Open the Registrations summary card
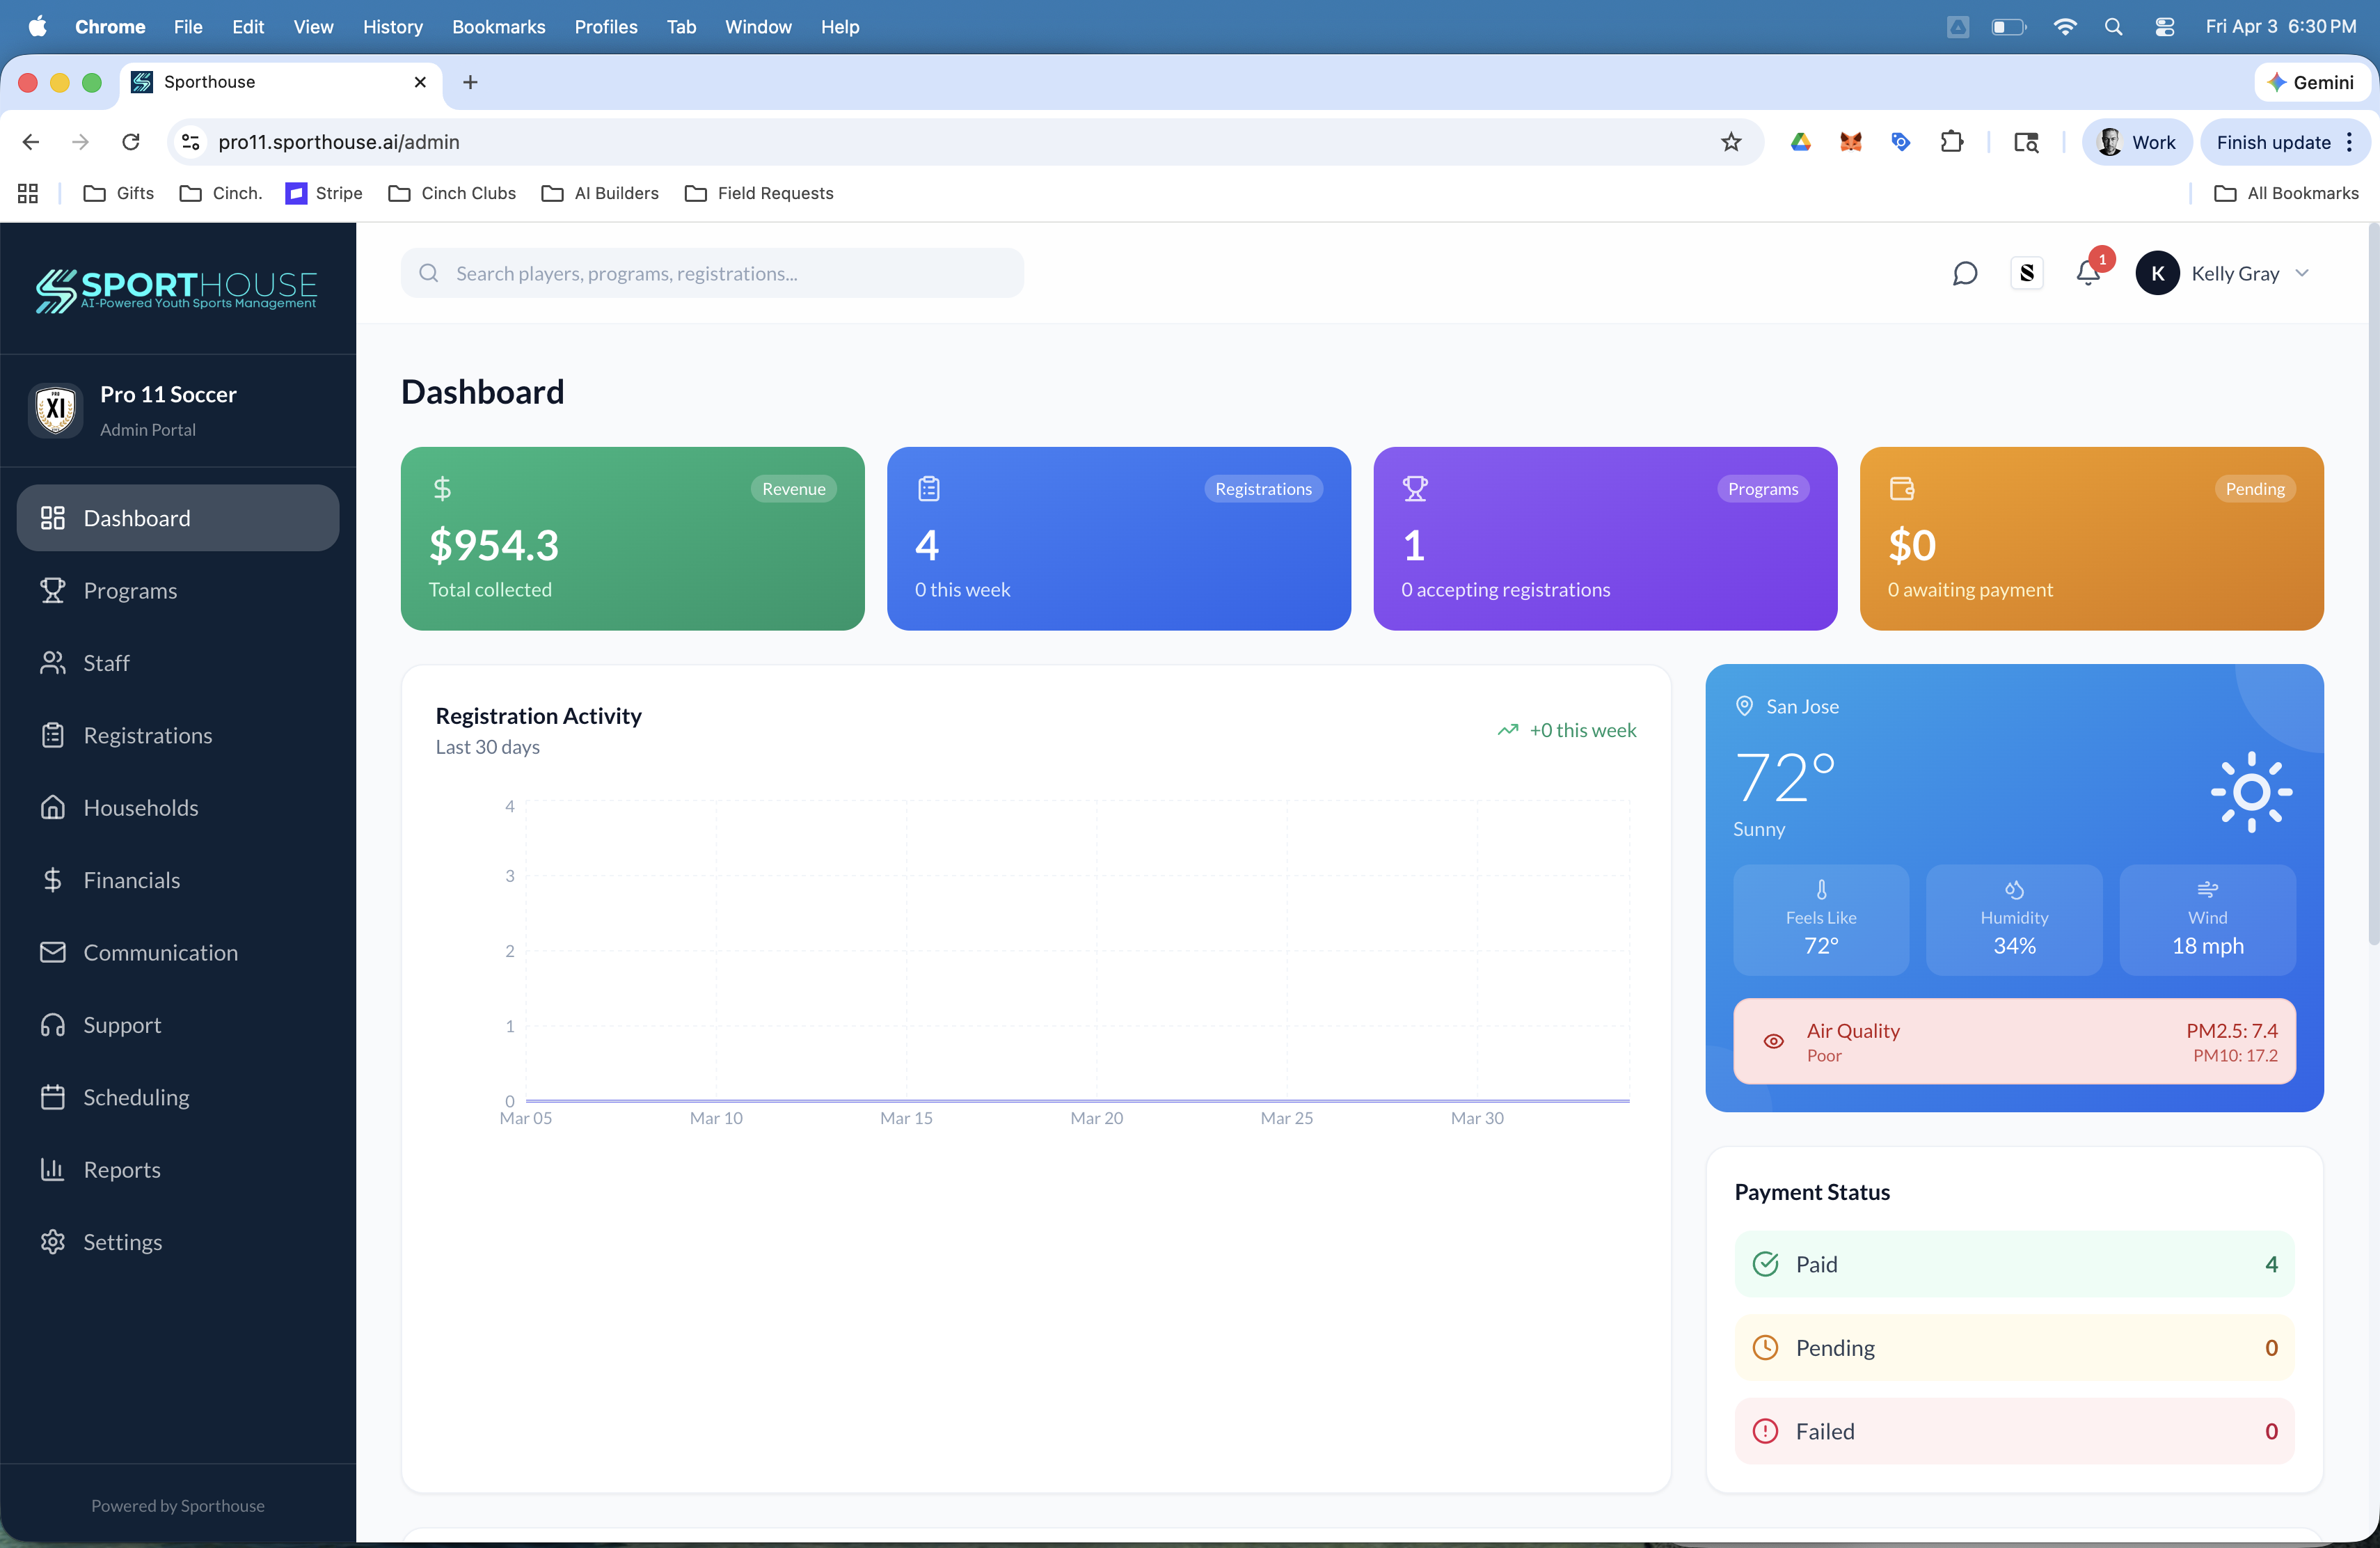2380x1548 pixels. coord(1118,538)
